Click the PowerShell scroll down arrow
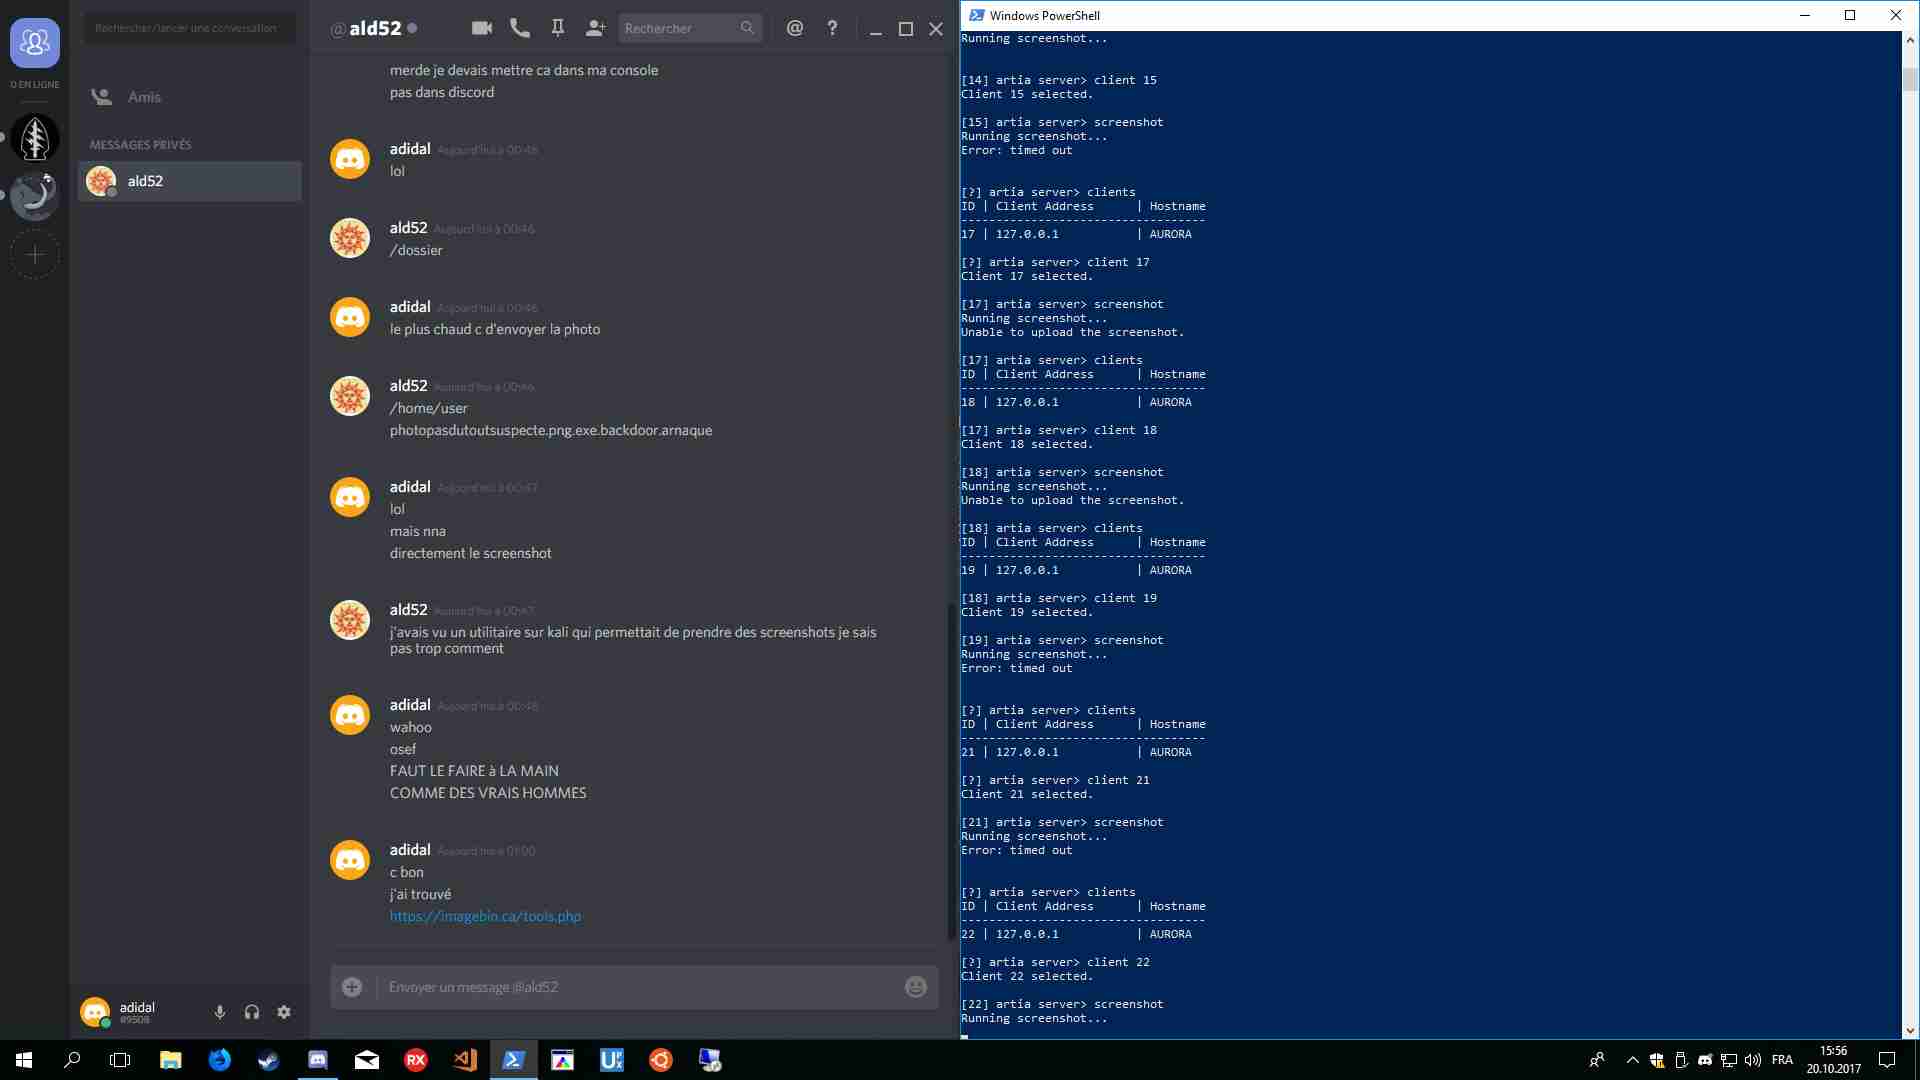The width and height of the screenshot is (1920, 1080). point(1910,1031)
